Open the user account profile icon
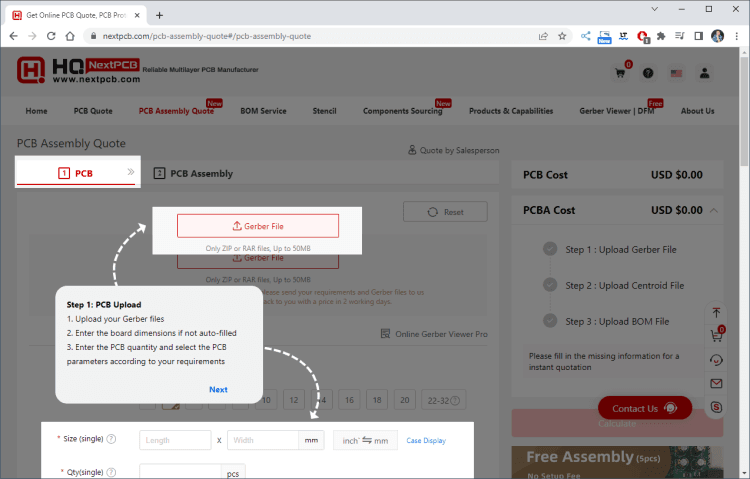 click(705, 73)
